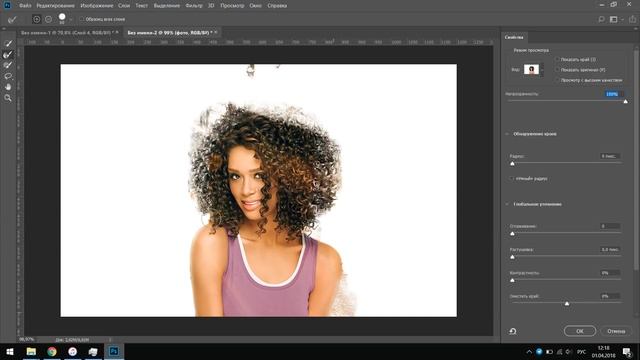Image resolution: width=640 pixels, height=360 pixels.
Task: Open the Выделение menu
Action: tap(167, 6)
